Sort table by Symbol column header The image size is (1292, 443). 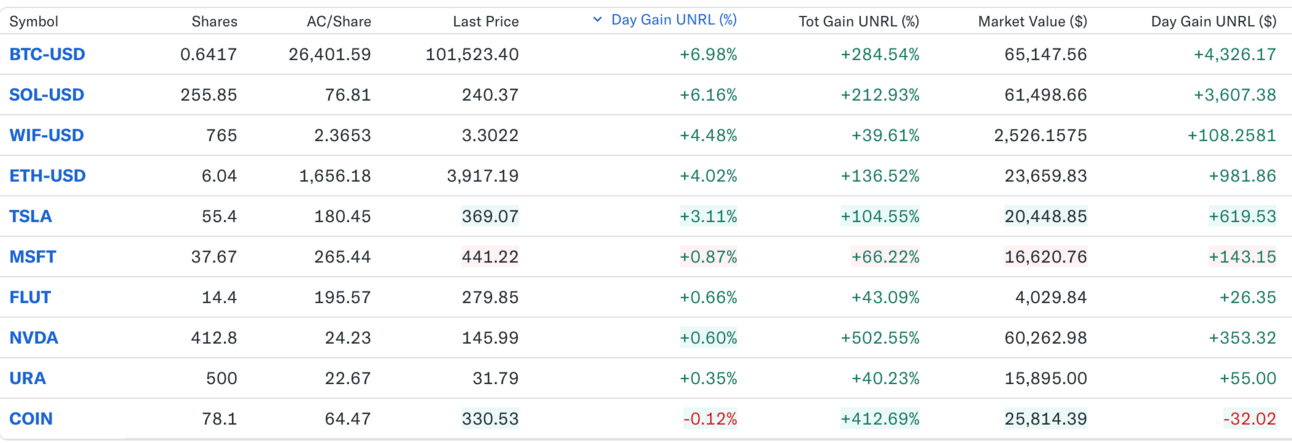point(34,21)
